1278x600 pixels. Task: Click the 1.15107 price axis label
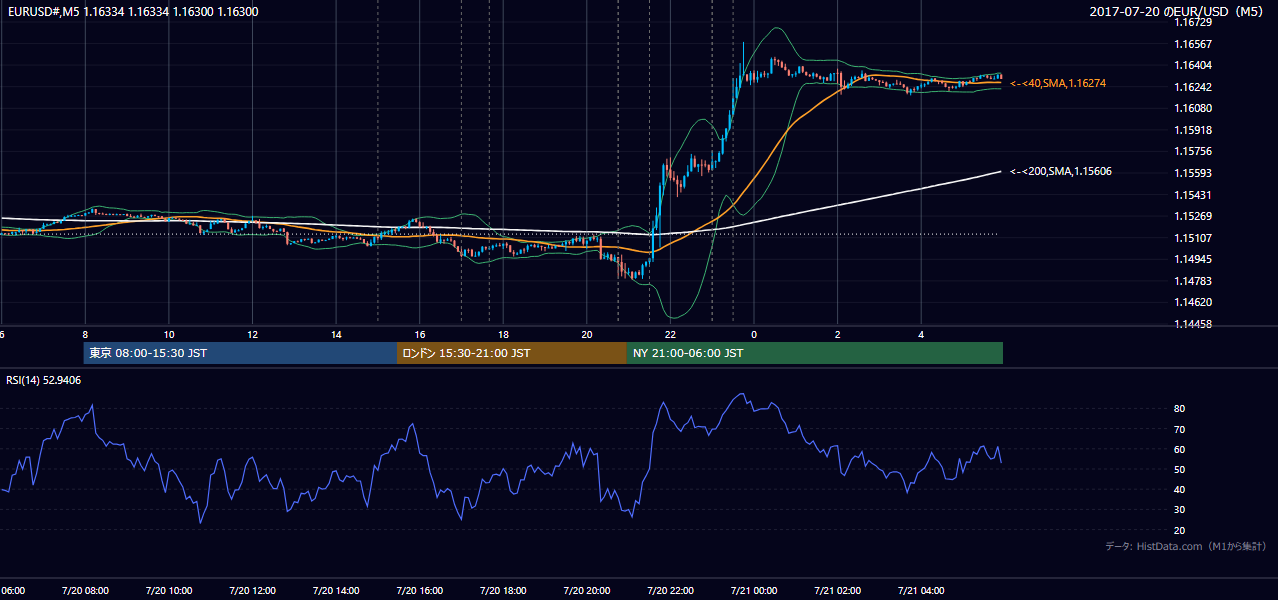click(1195, 238)
